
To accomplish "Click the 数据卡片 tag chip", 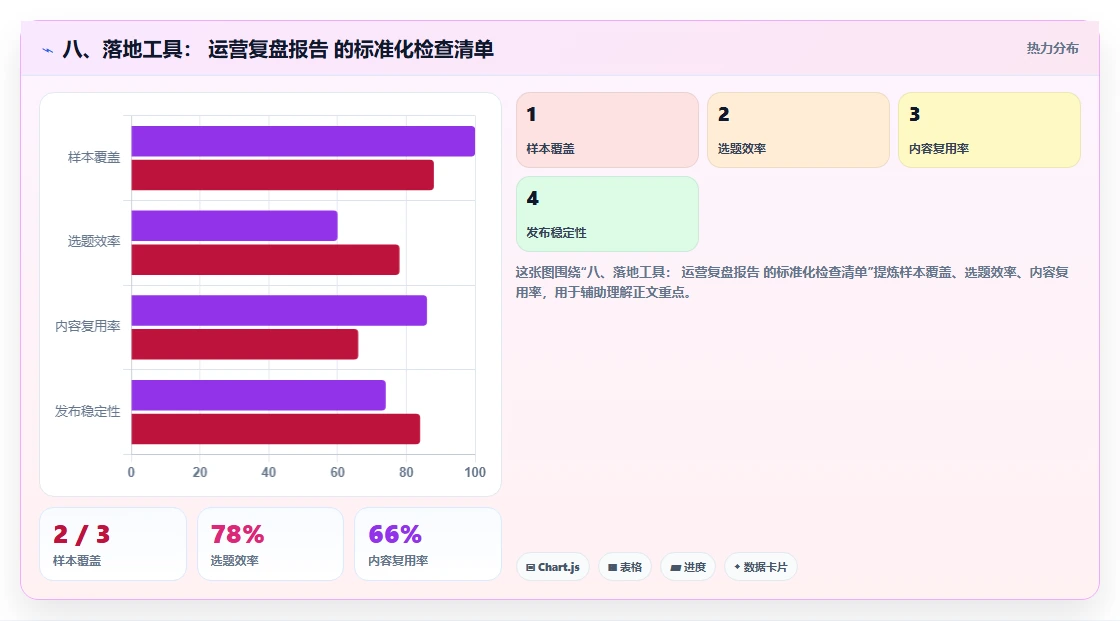I will click(x=761, y=567).
